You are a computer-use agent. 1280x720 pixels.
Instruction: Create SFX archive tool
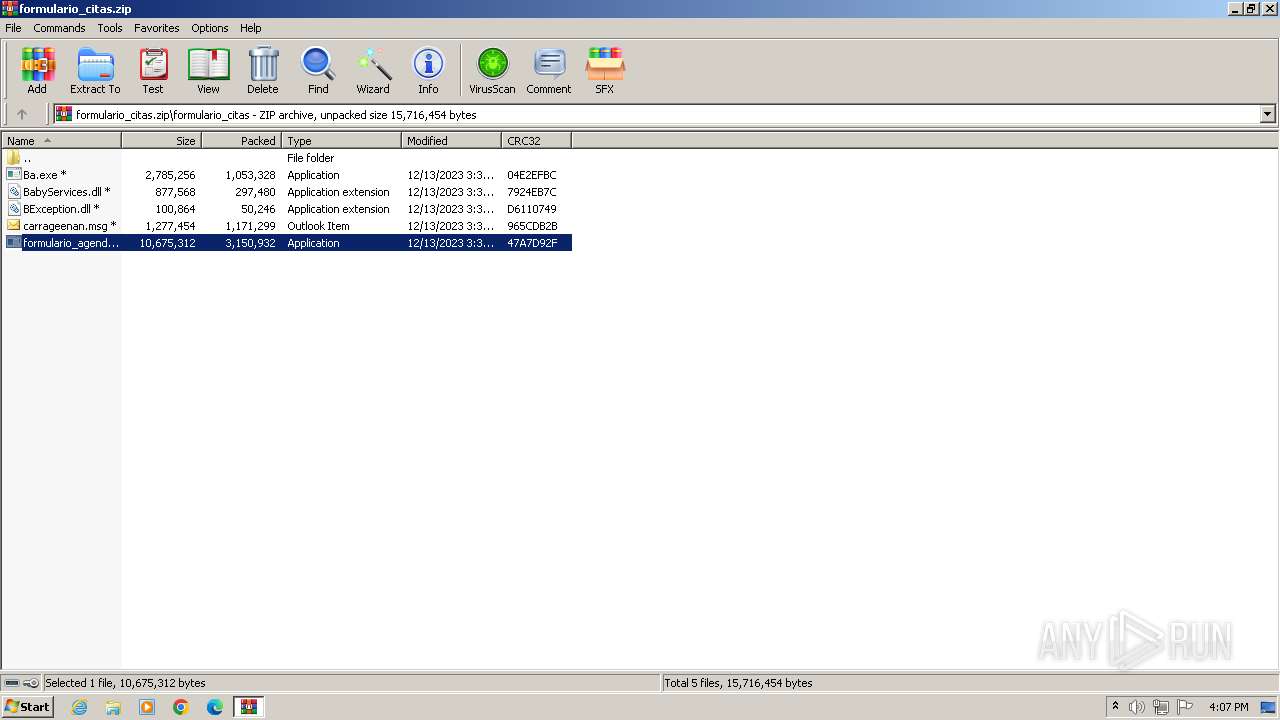pos(604,71)
